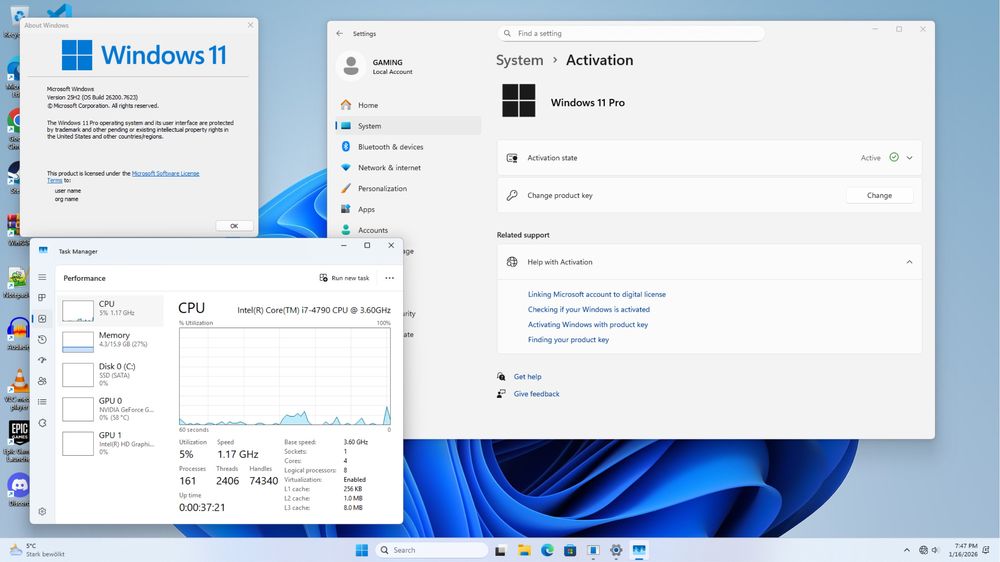Open the Microsoft Software License Terms link
This screenshot has height=562, width=1000.
pos(165,173)
